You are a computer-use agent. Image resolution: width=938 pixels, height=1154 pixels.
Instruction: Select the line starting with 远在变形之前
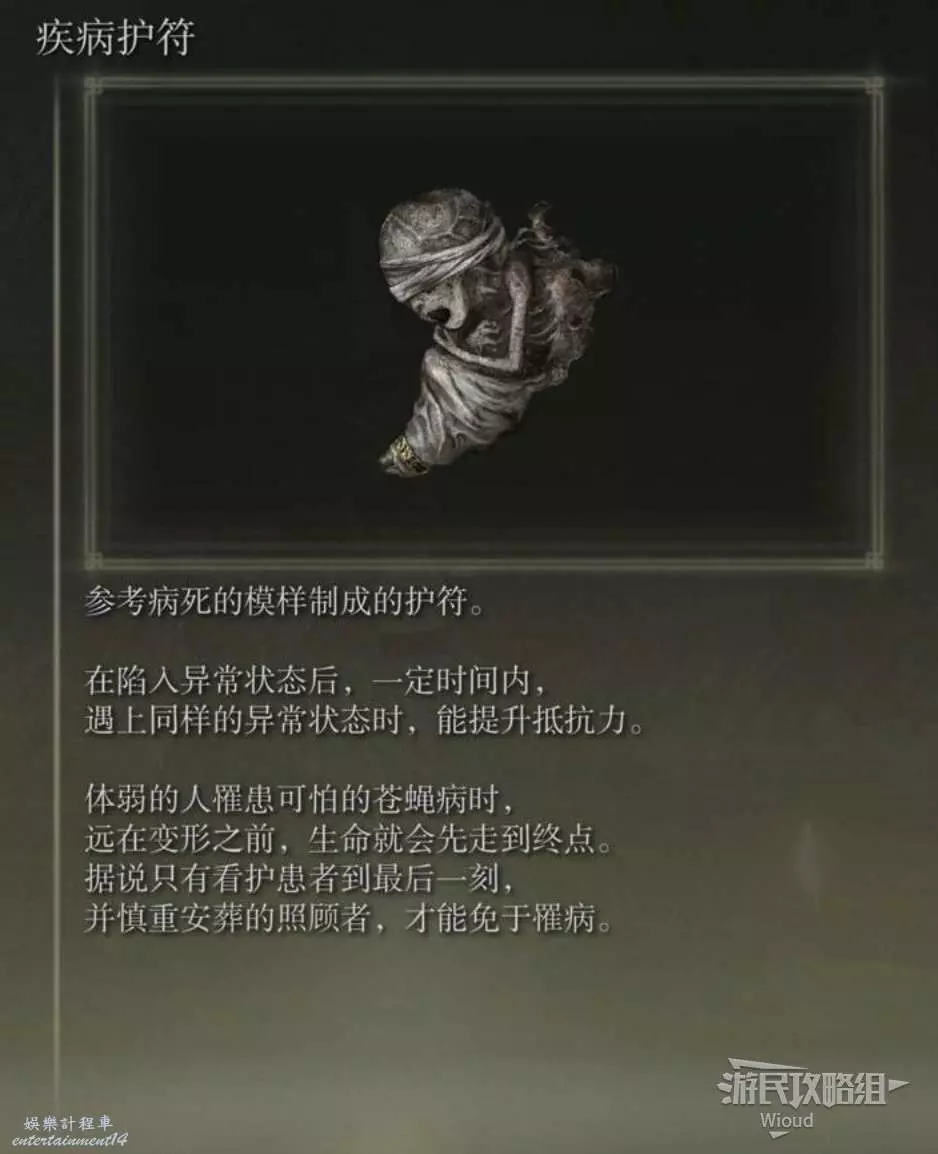pos(349,840)
